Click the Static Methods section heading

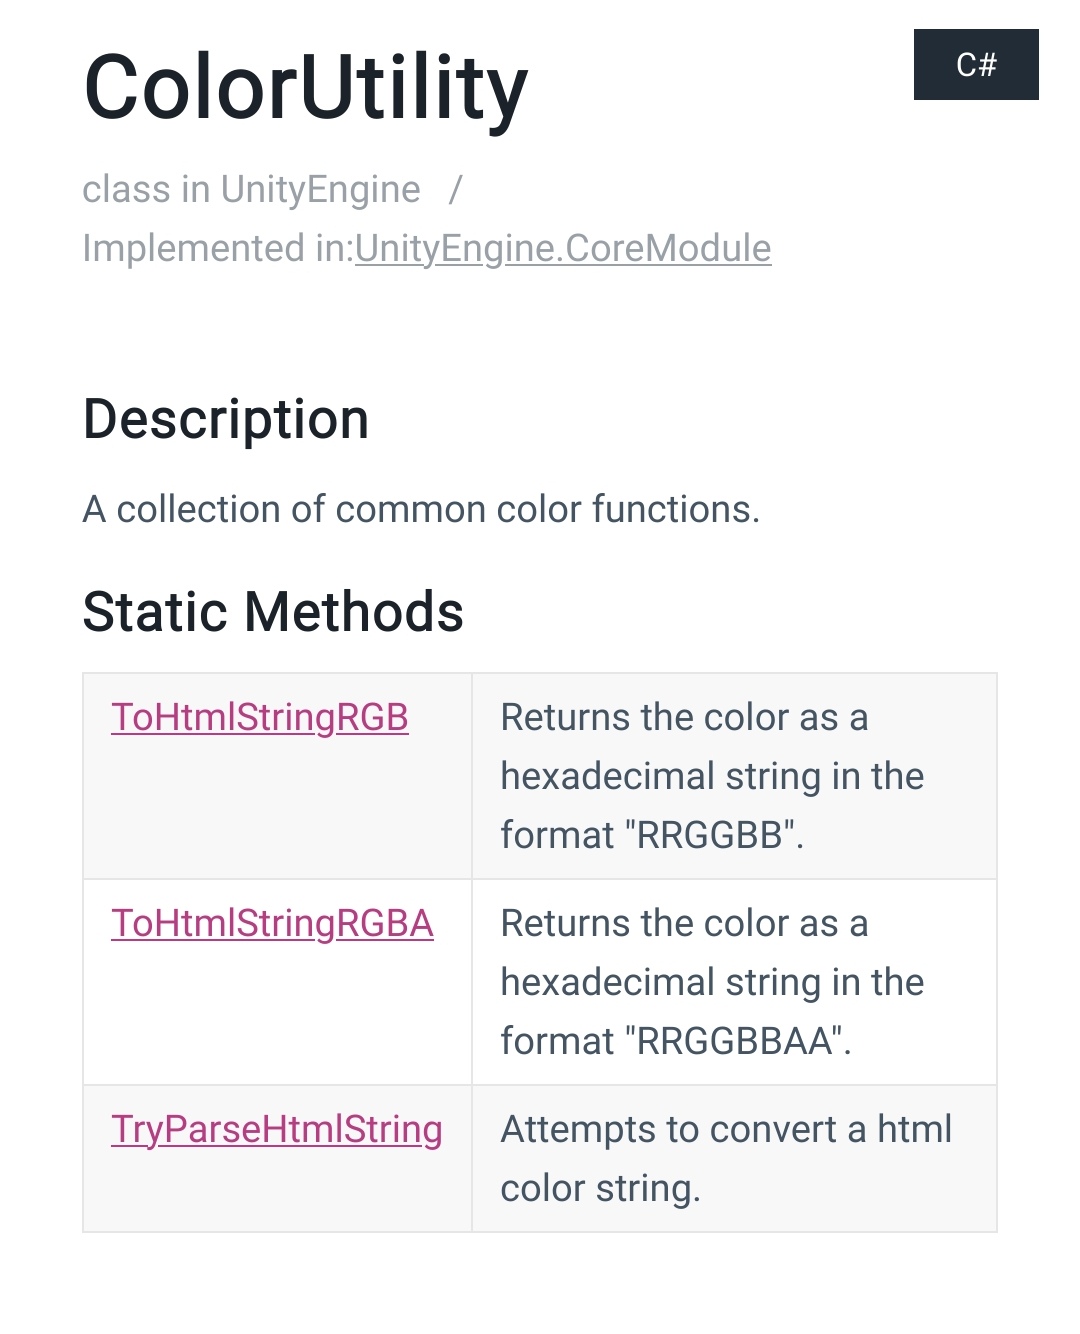[x=273, y=611]
